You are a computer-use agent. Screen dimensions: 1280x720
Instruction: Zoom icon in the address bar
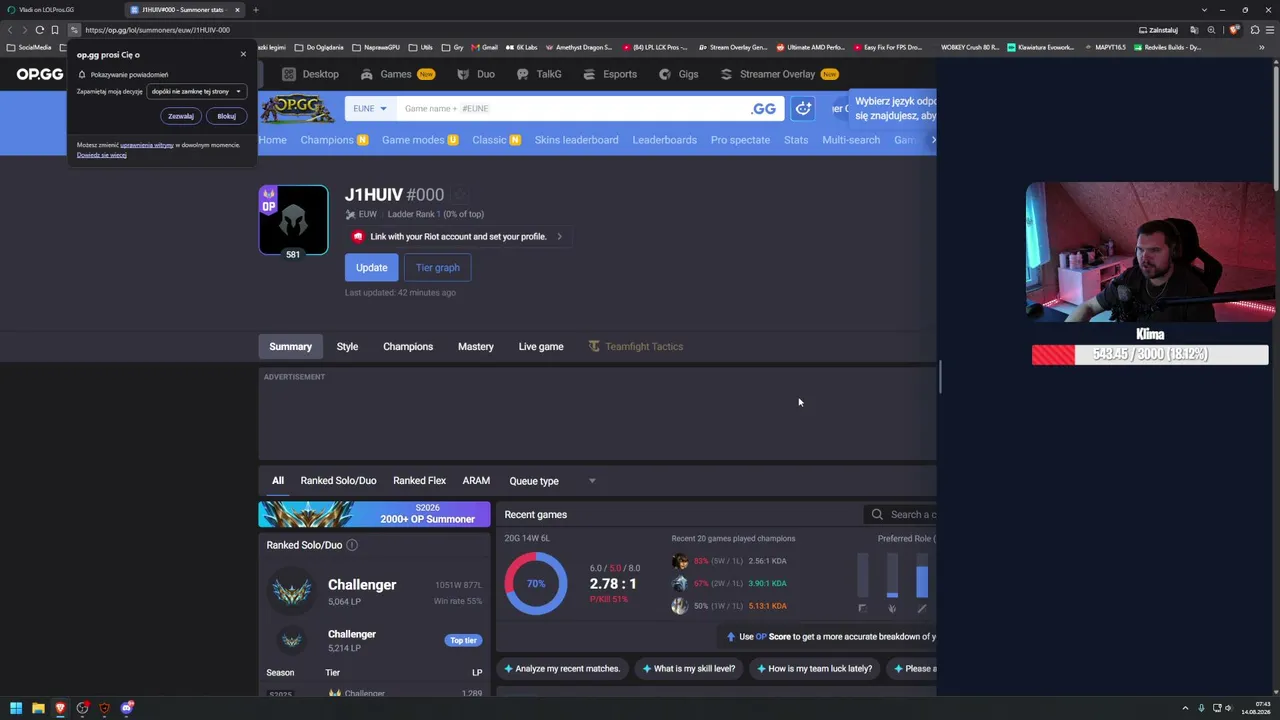[x=1211, y=30]
